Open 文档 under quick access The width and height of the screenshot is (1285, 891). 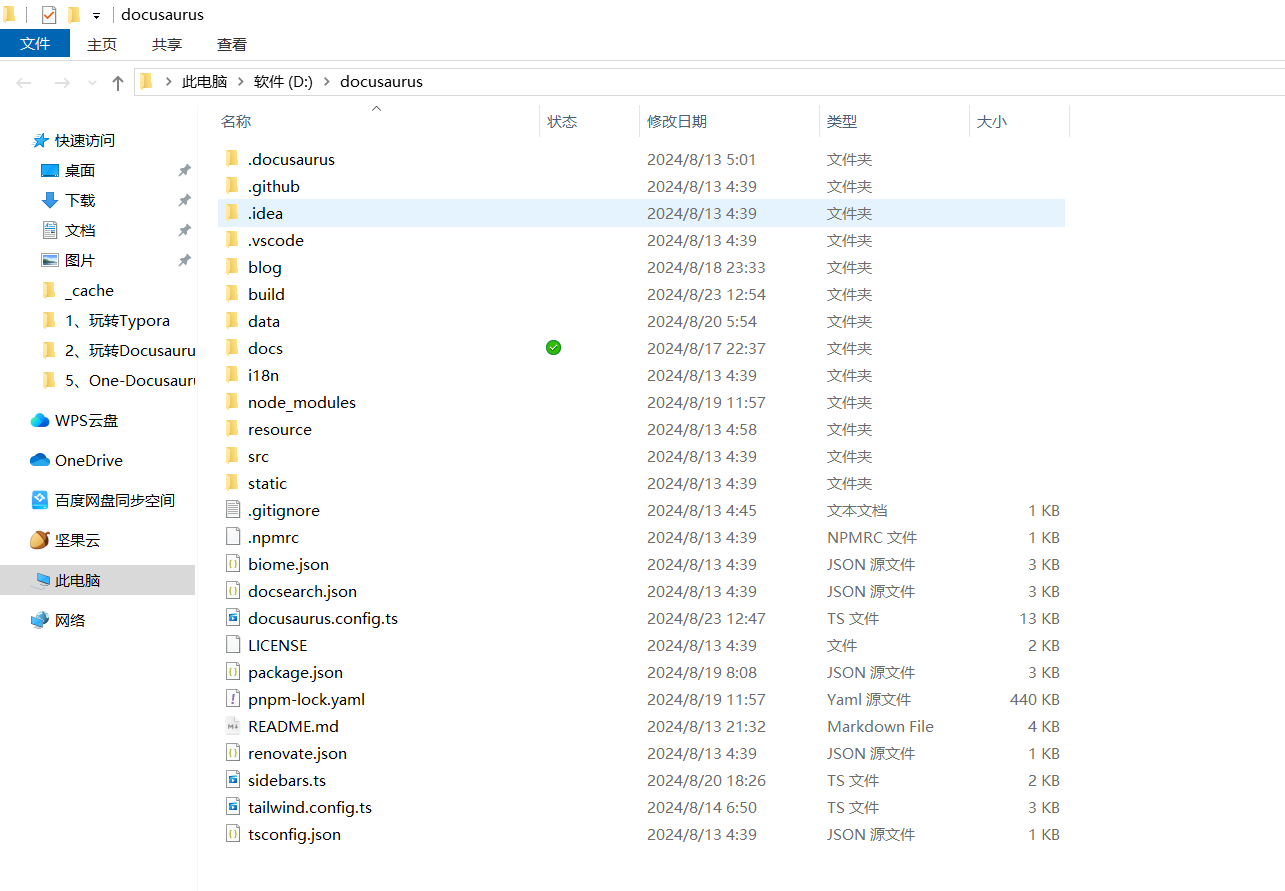pyautogui.click(x=68, y=231)
